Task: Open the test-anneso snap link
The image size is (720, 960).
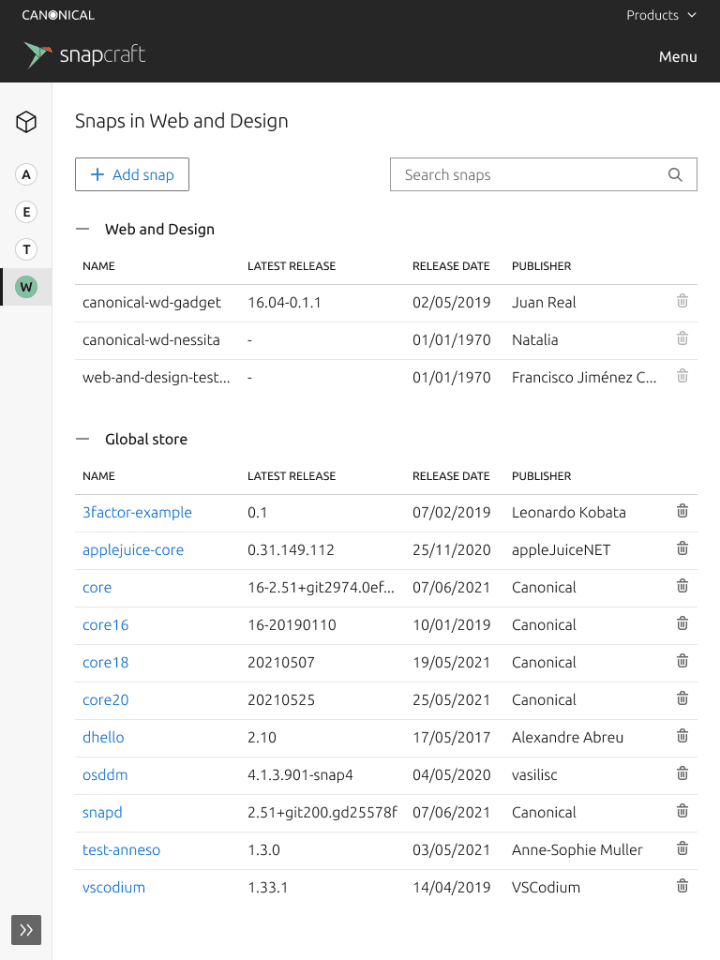Action: tap(121, 850)
